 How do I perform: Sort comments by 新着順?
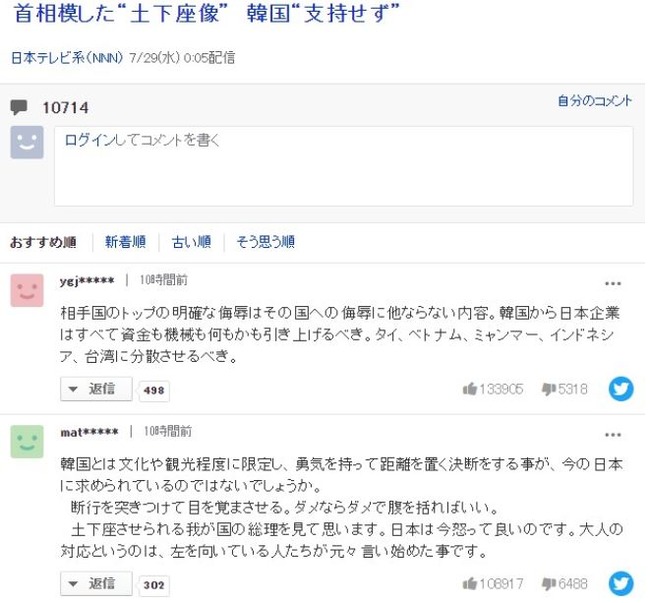(125, 242)
